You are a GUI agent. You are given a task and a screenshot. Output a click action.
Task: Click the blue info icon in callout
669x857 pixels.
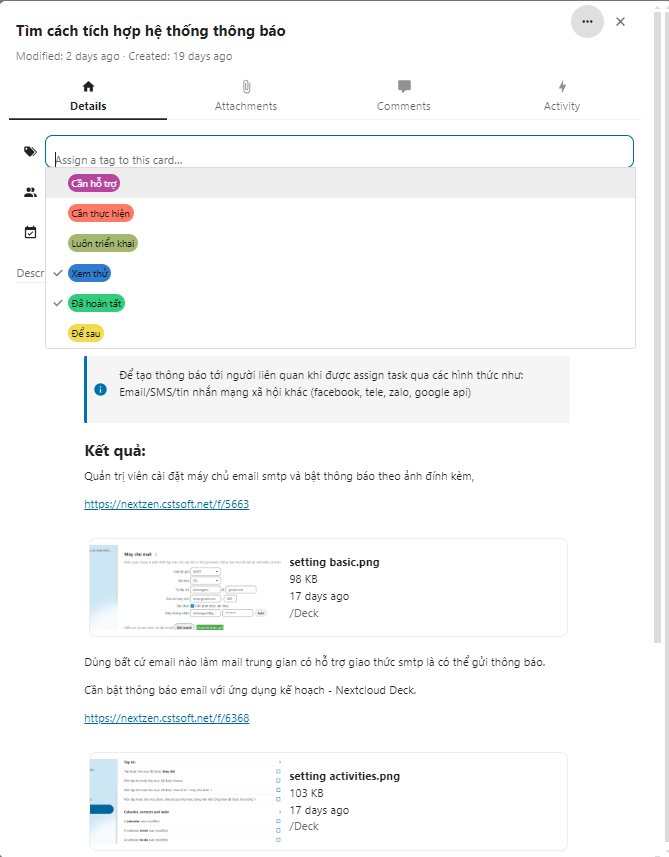pyautogui.click(x=101, y=389)
